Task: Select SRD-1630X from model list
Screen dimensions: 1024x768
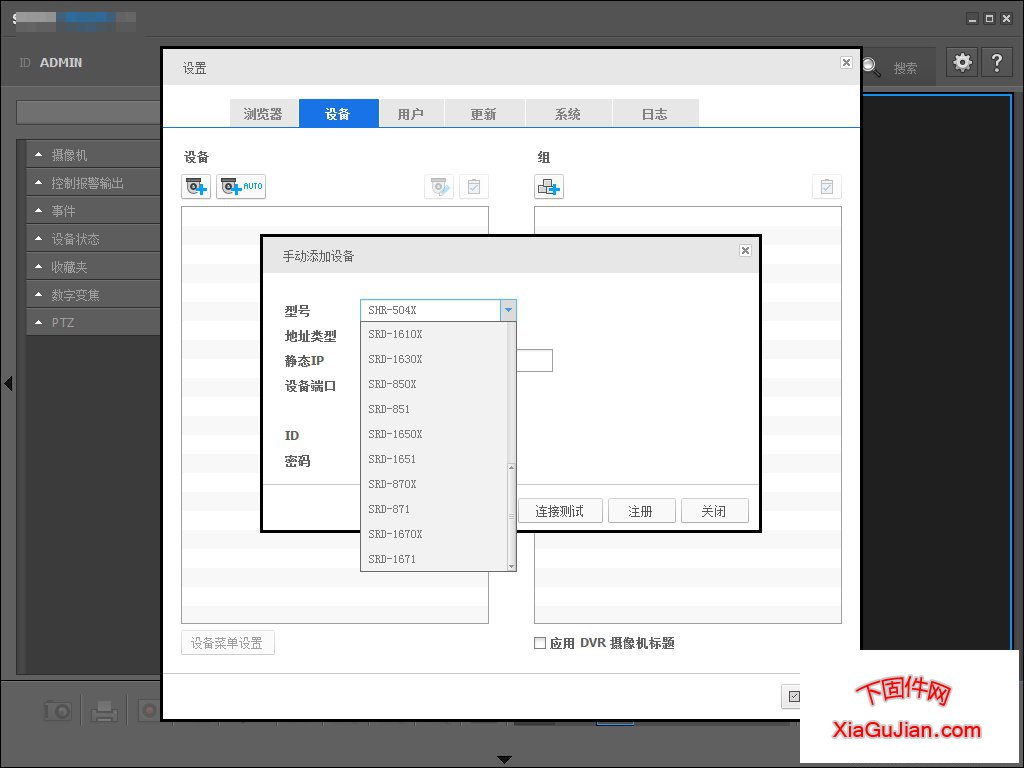Action: (x=434, y=359)
